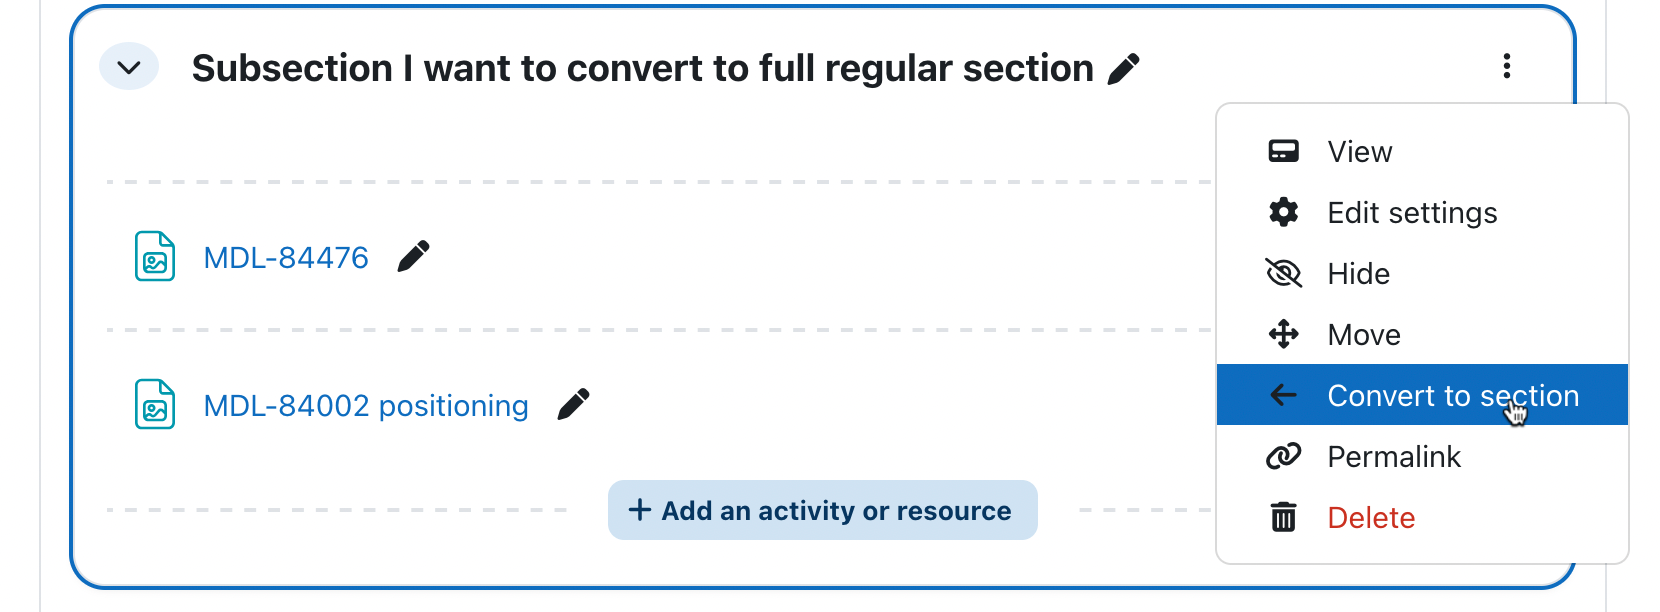The image size is (1660, 612).
Task: Click the MDL-84002 positioning activity icon
Action: tap(155, 404)
